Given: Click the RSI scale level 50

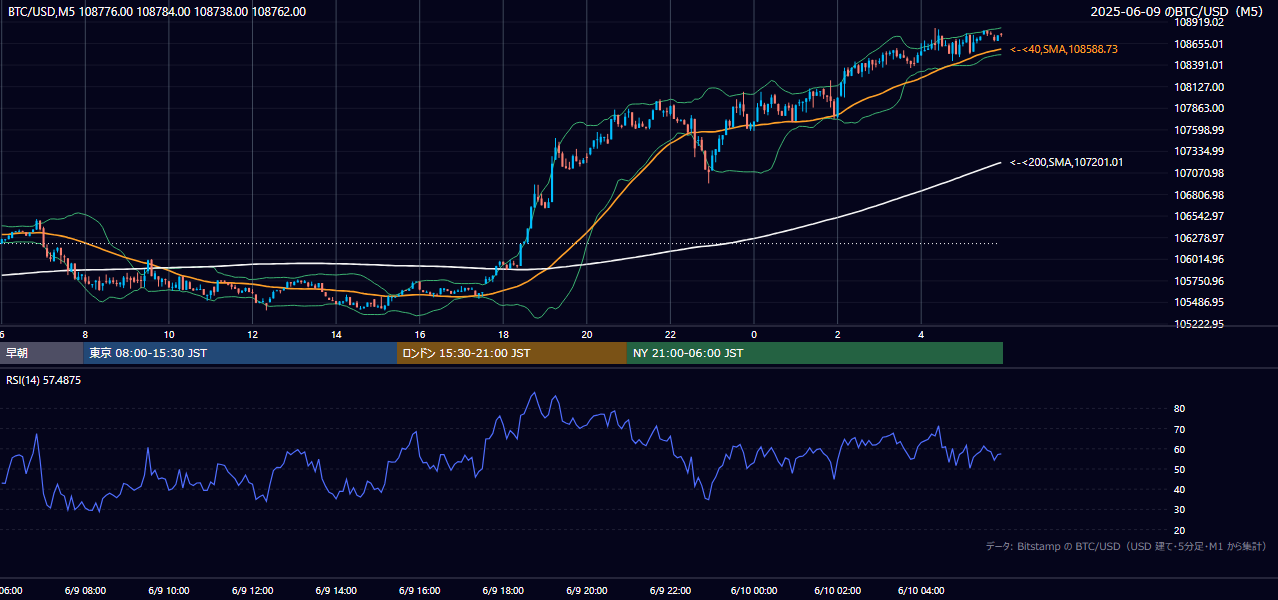Looking at the screenshot, I should pos(1179,469).
